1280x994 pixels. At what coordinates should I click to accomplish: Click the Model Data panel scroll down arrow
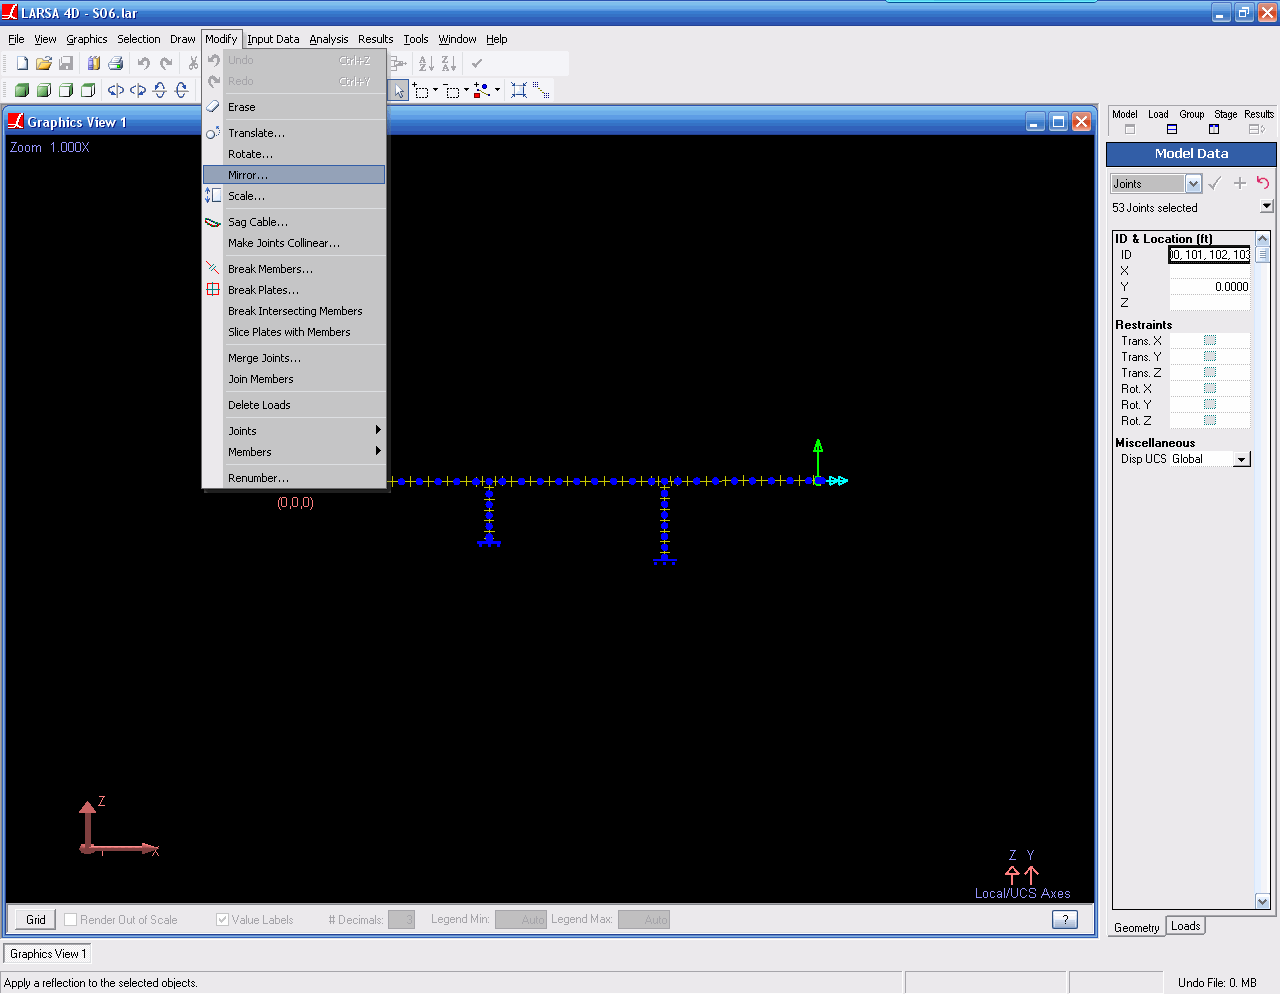point(1263,901)
